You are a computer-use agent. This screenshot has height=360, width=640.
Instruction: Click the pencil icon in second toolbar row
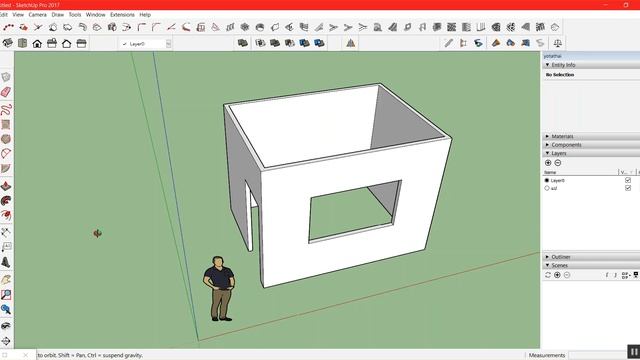[x=449, y=43]
